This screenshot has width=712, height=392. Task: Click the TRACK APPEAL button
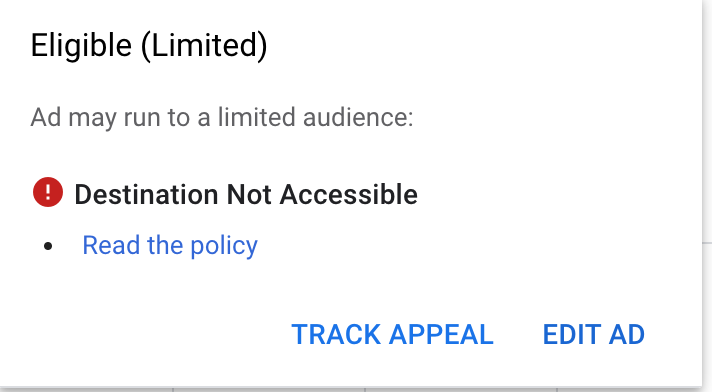coord(392,335)
